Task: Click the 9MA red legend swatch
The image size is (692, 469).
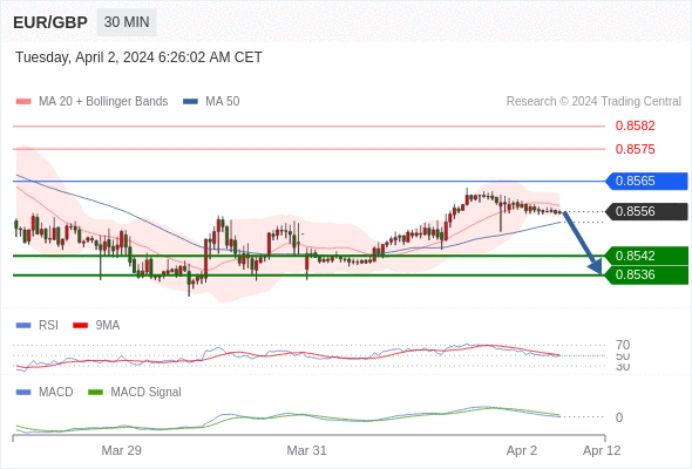Action: pyautogui.click(x=80, y=326)
